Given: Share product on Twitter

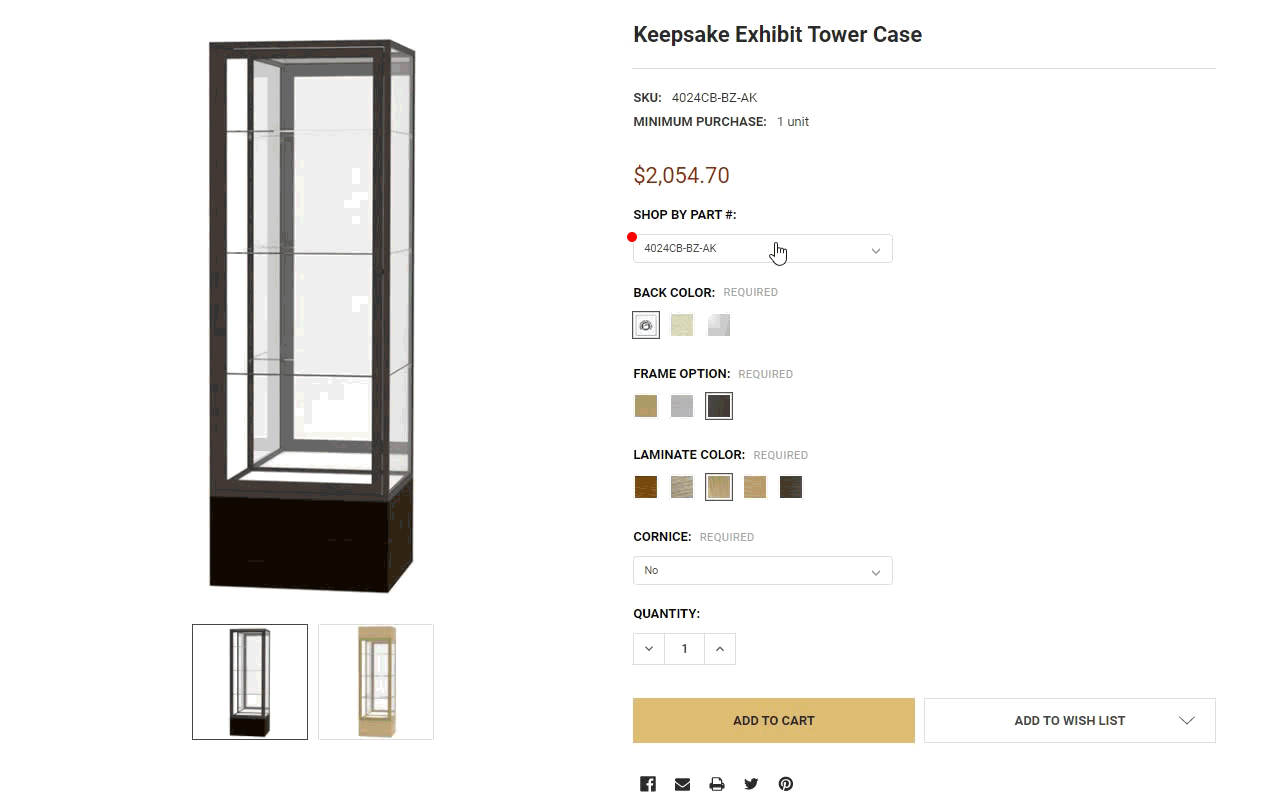Looking at the screenshot, I should point(751,784).
